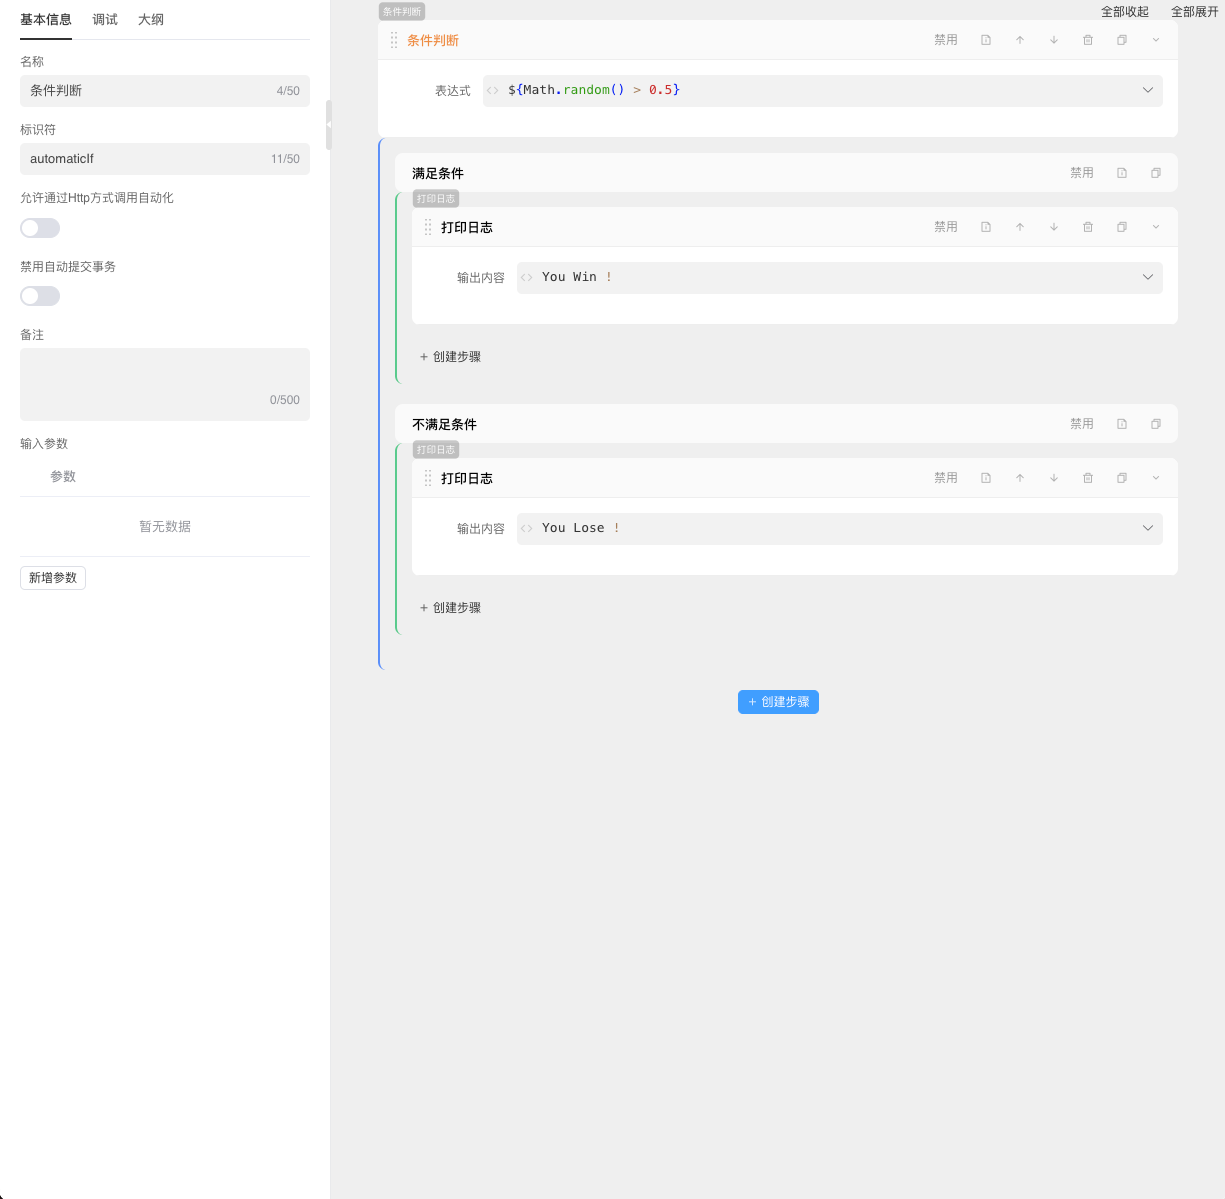Delete the 条件判断 step via trash icon
1225x1199 pixels.
[1088, 40]
